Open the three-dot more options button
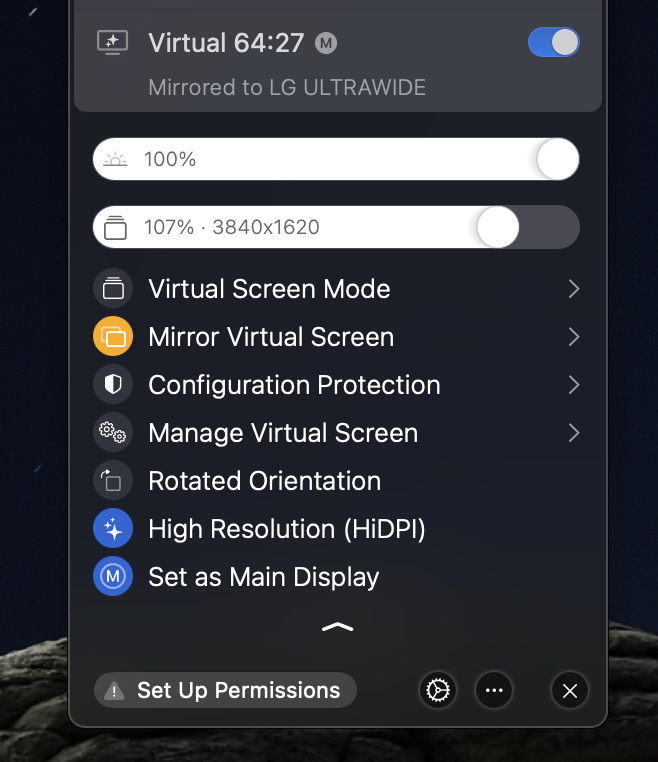The width and height of the screenshot is (658, 762). click(494, 690)
